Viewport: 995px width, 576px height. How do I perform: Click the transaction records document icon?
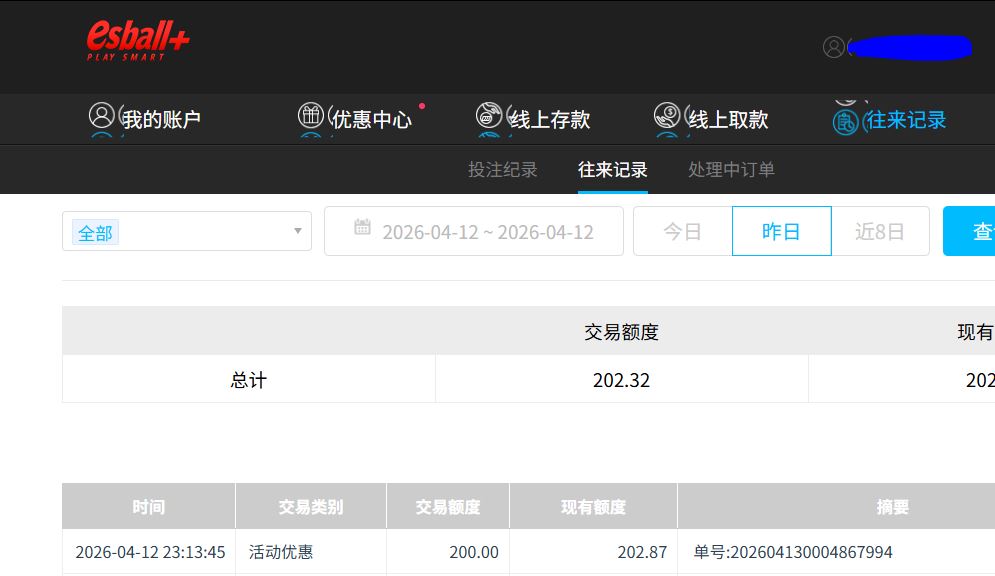846,122
